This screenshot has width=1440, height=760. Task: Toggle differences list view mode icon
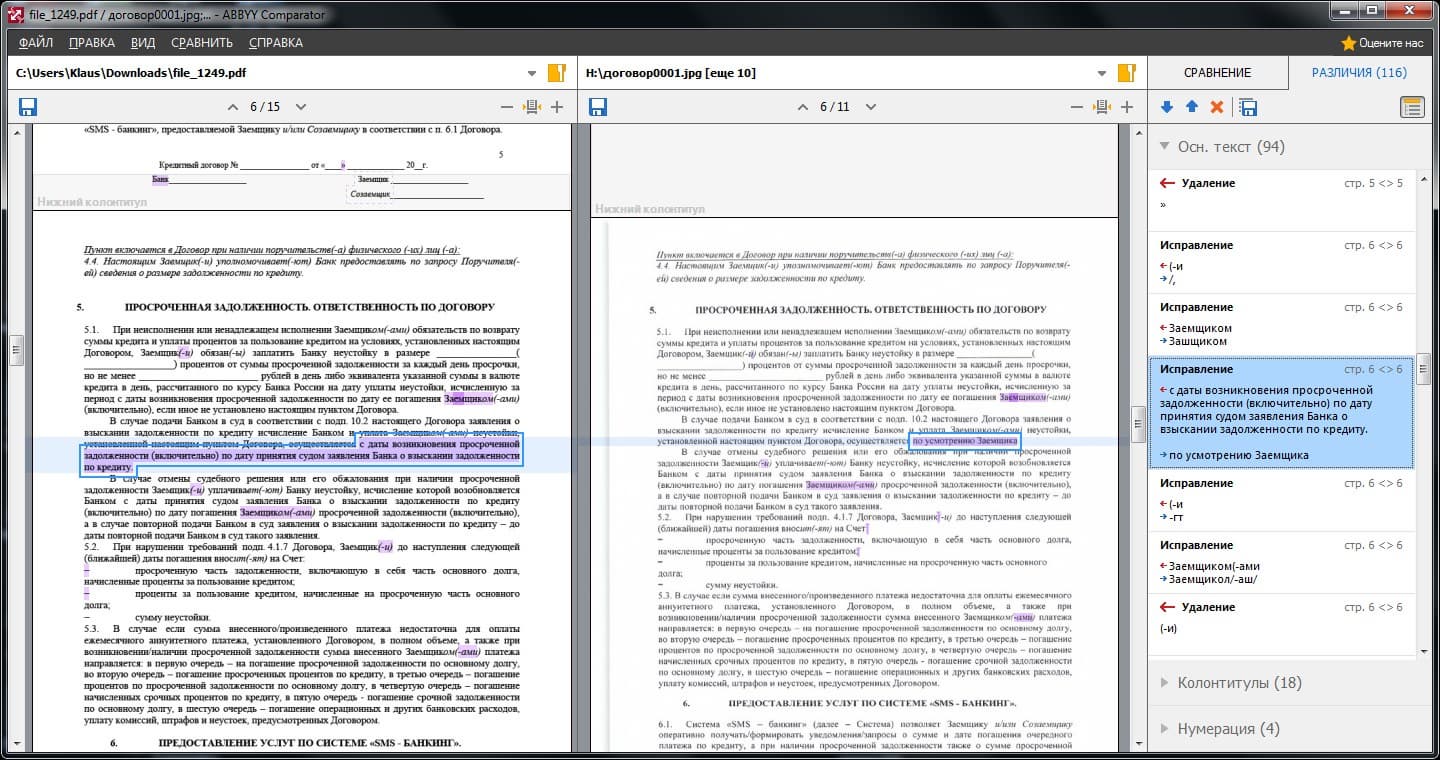click(x=1412, y=107)
